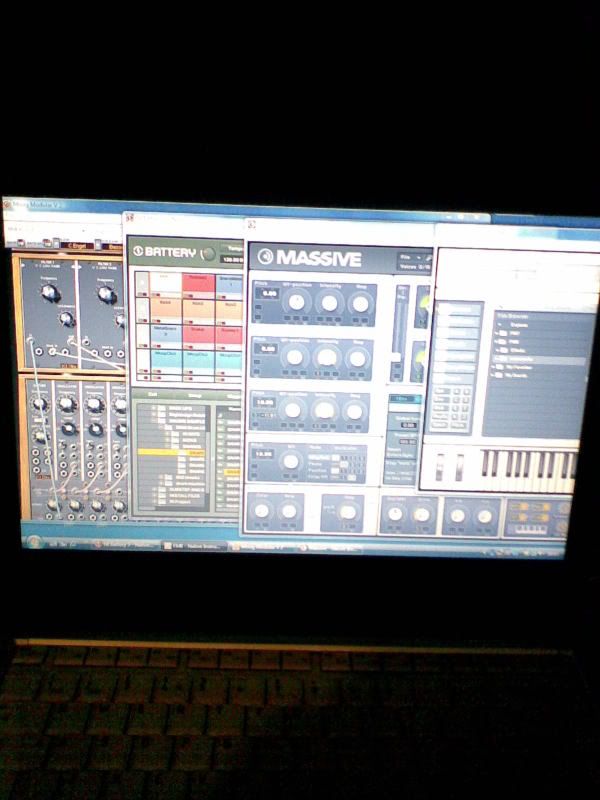Click Massive noise Color knob

coord(262,510)
